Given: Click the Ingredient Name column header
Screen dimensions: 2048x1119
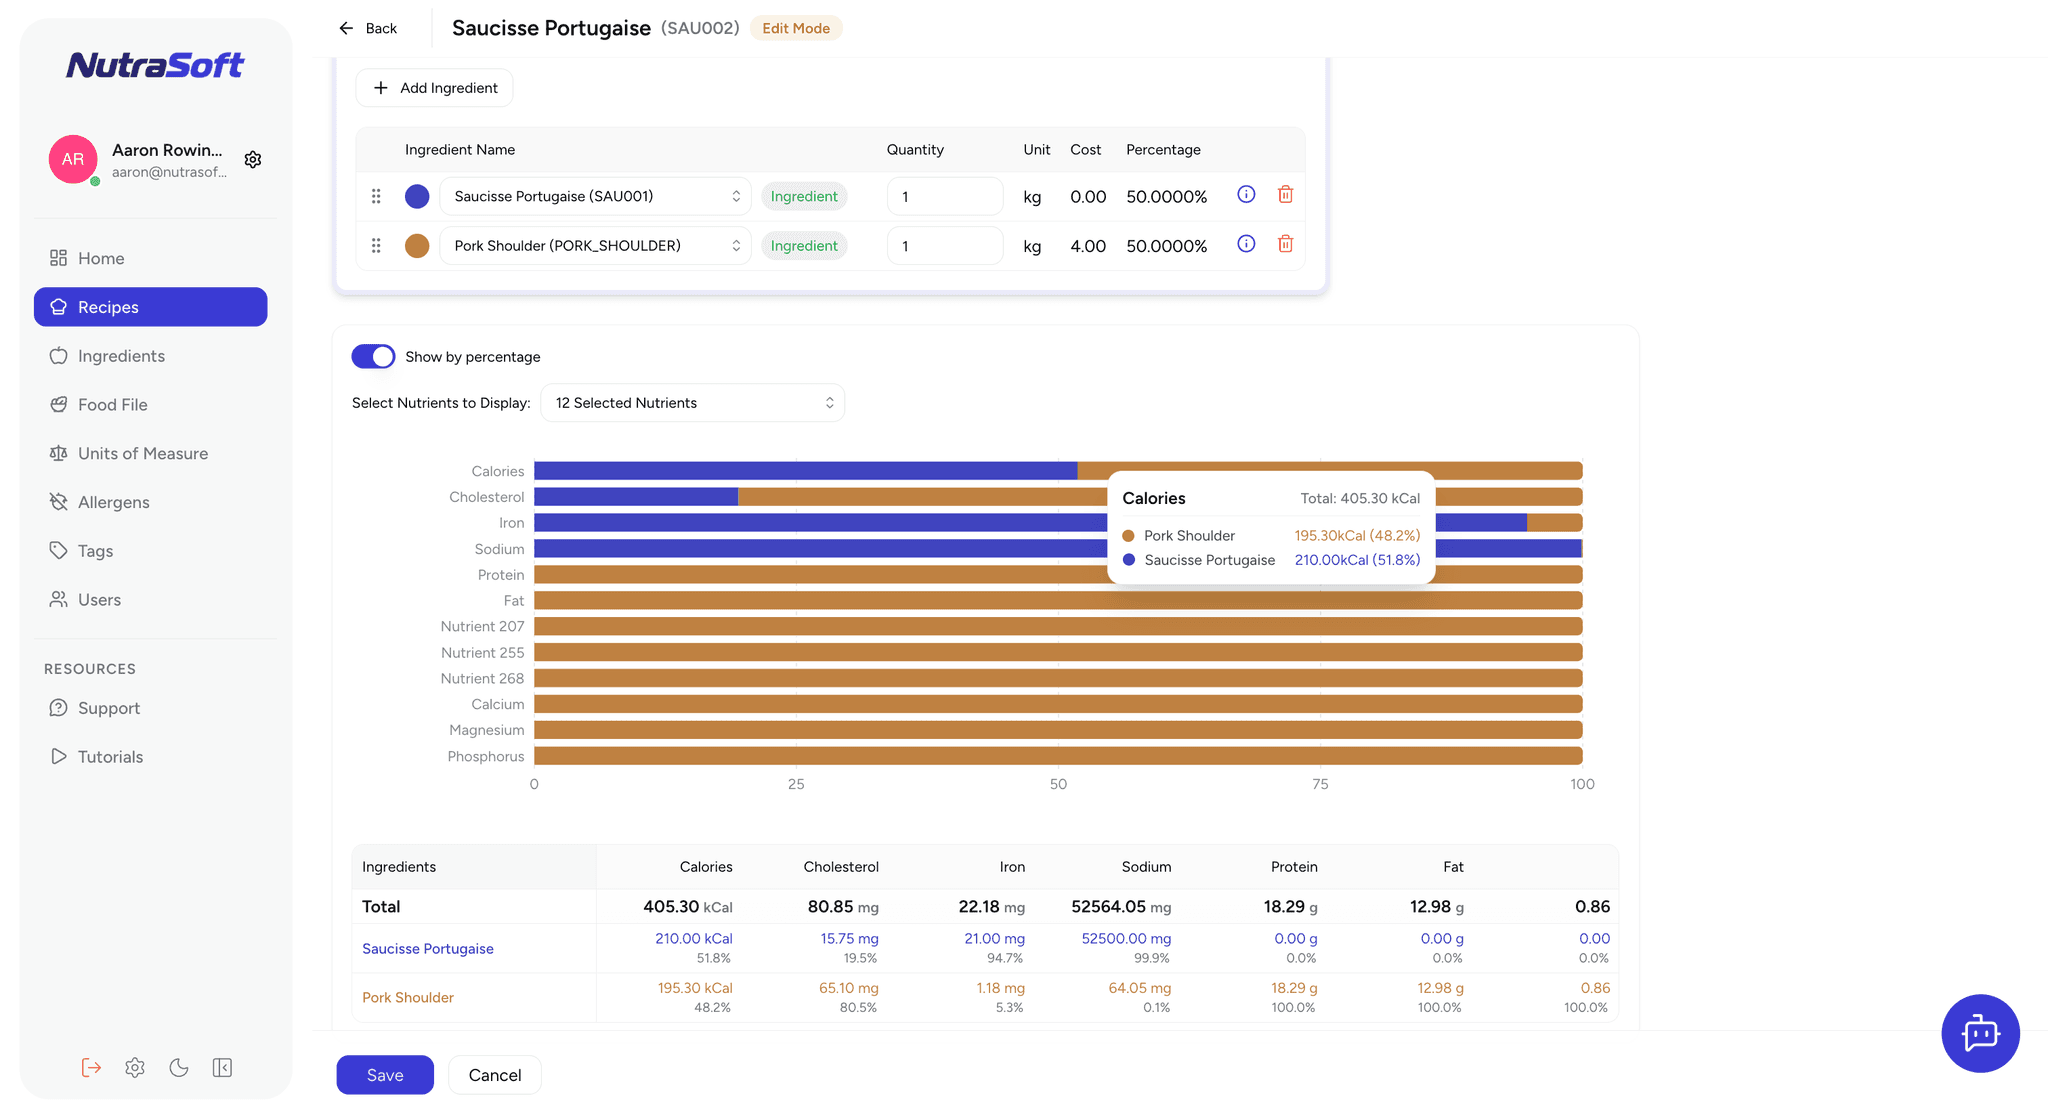Looking at the screenshot, I should [460, 149].
